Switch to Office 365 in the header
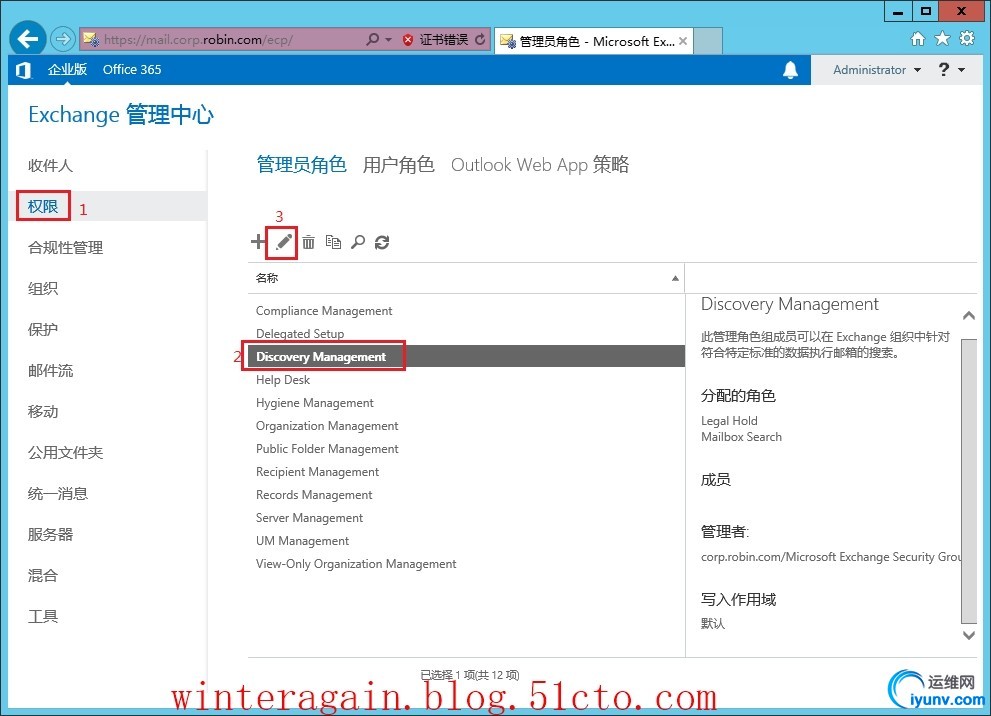 click(x=132, y=70)
